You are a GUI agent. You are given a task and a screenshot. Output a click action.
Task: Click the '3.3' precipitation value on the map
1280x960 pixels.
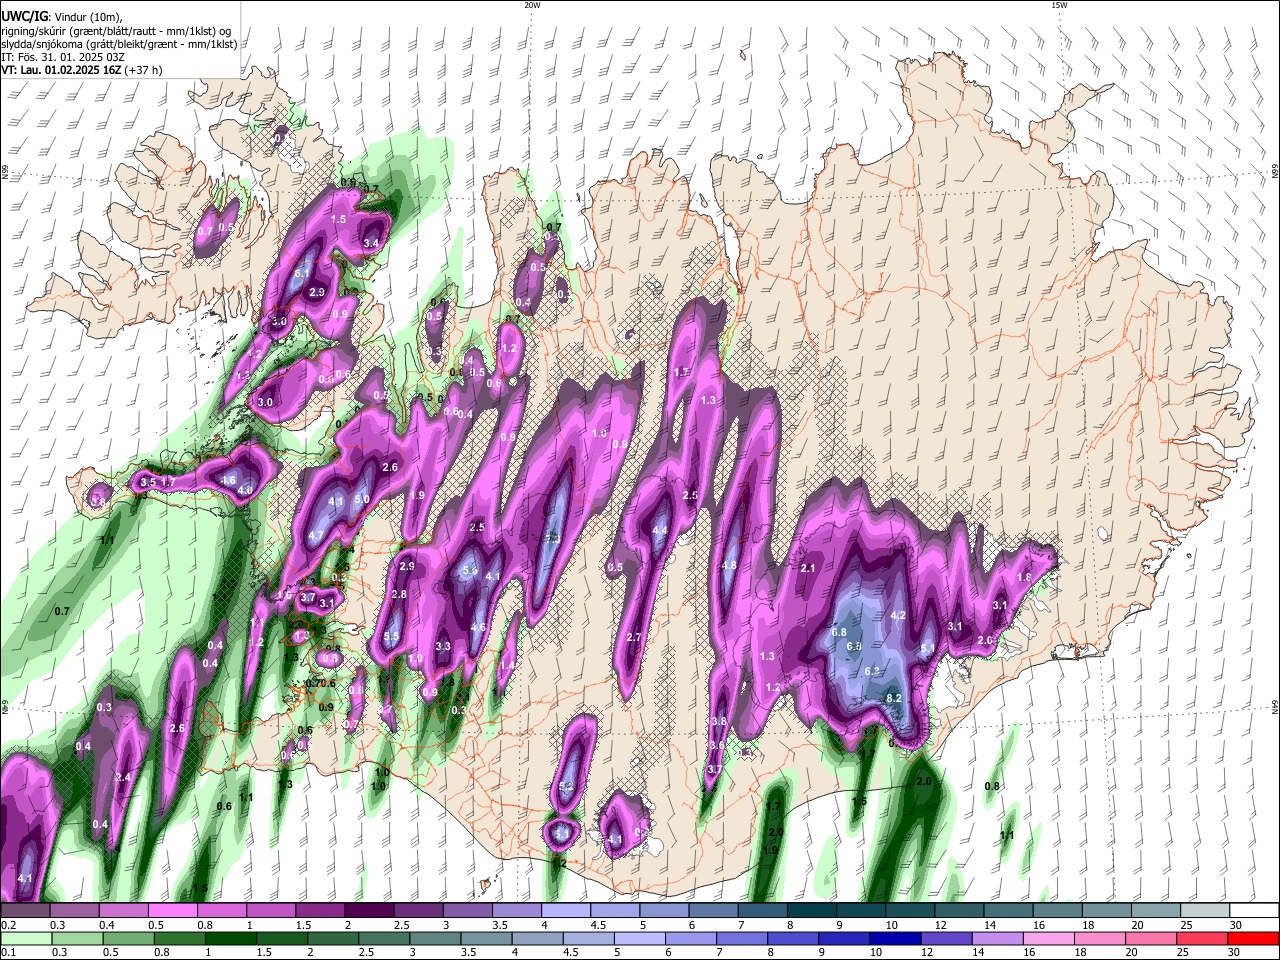(x=443, y=646)
